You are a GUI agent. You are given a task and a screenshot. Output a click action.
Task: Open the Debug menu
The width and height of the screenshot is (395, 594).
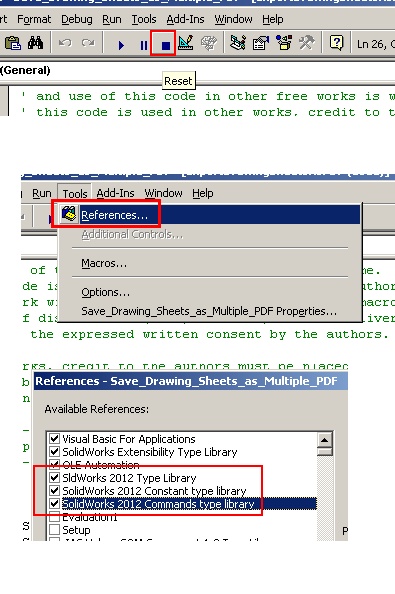tap(77, 19)
